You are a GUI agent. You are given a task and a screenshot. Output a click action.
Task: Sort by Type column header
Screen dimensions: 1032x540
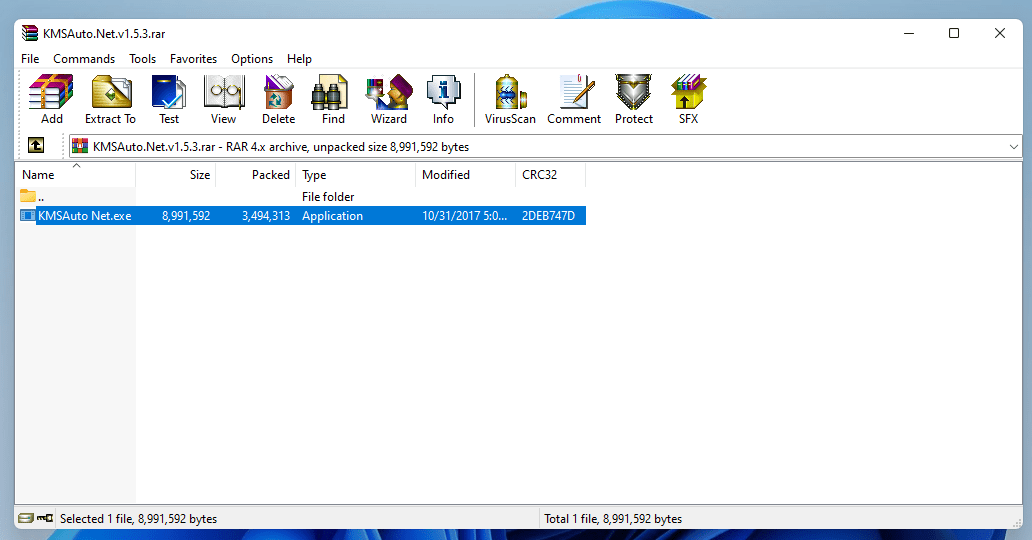click(356, 175)
